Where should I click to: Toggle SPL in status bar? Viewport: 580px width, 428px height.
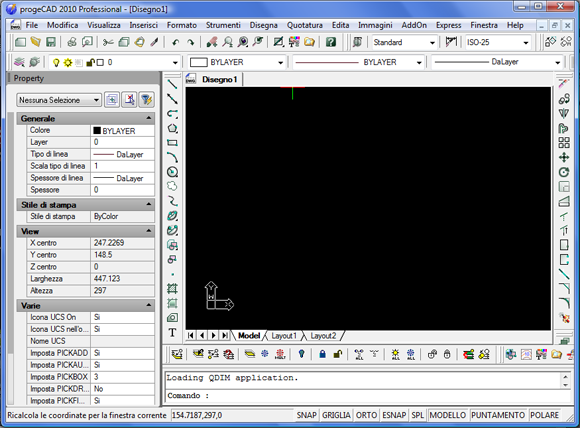click(x=418, y=415)
